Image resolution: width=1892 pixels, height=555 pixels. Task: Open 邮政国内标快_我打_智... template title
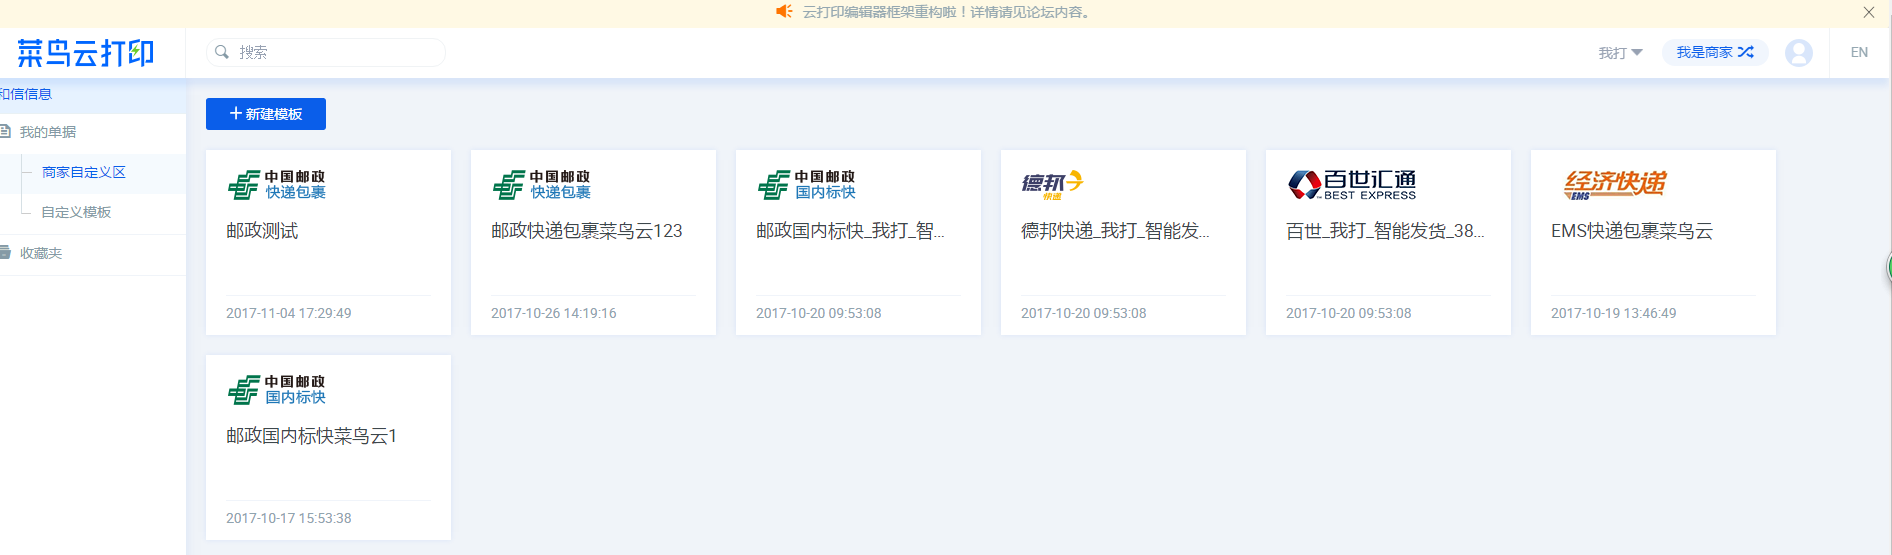click(850, 231)
